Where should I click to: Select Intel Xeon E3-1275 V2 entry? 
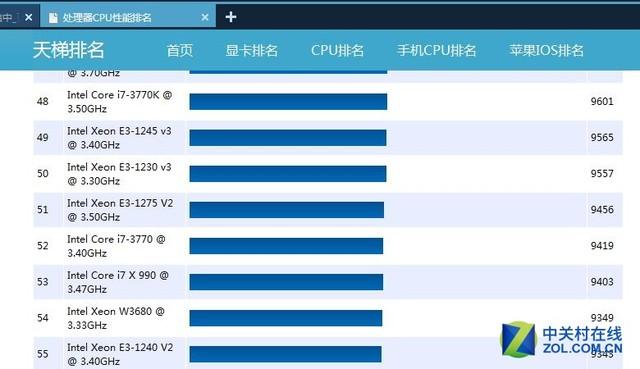120,210
